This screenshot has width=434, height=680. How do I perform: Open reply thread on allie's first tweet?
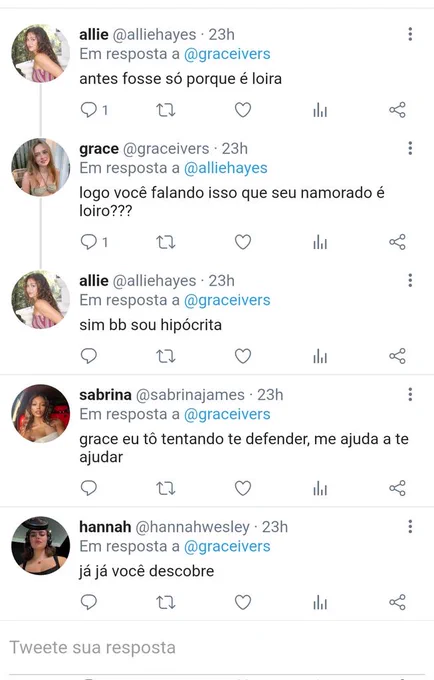tap(94, 110)
